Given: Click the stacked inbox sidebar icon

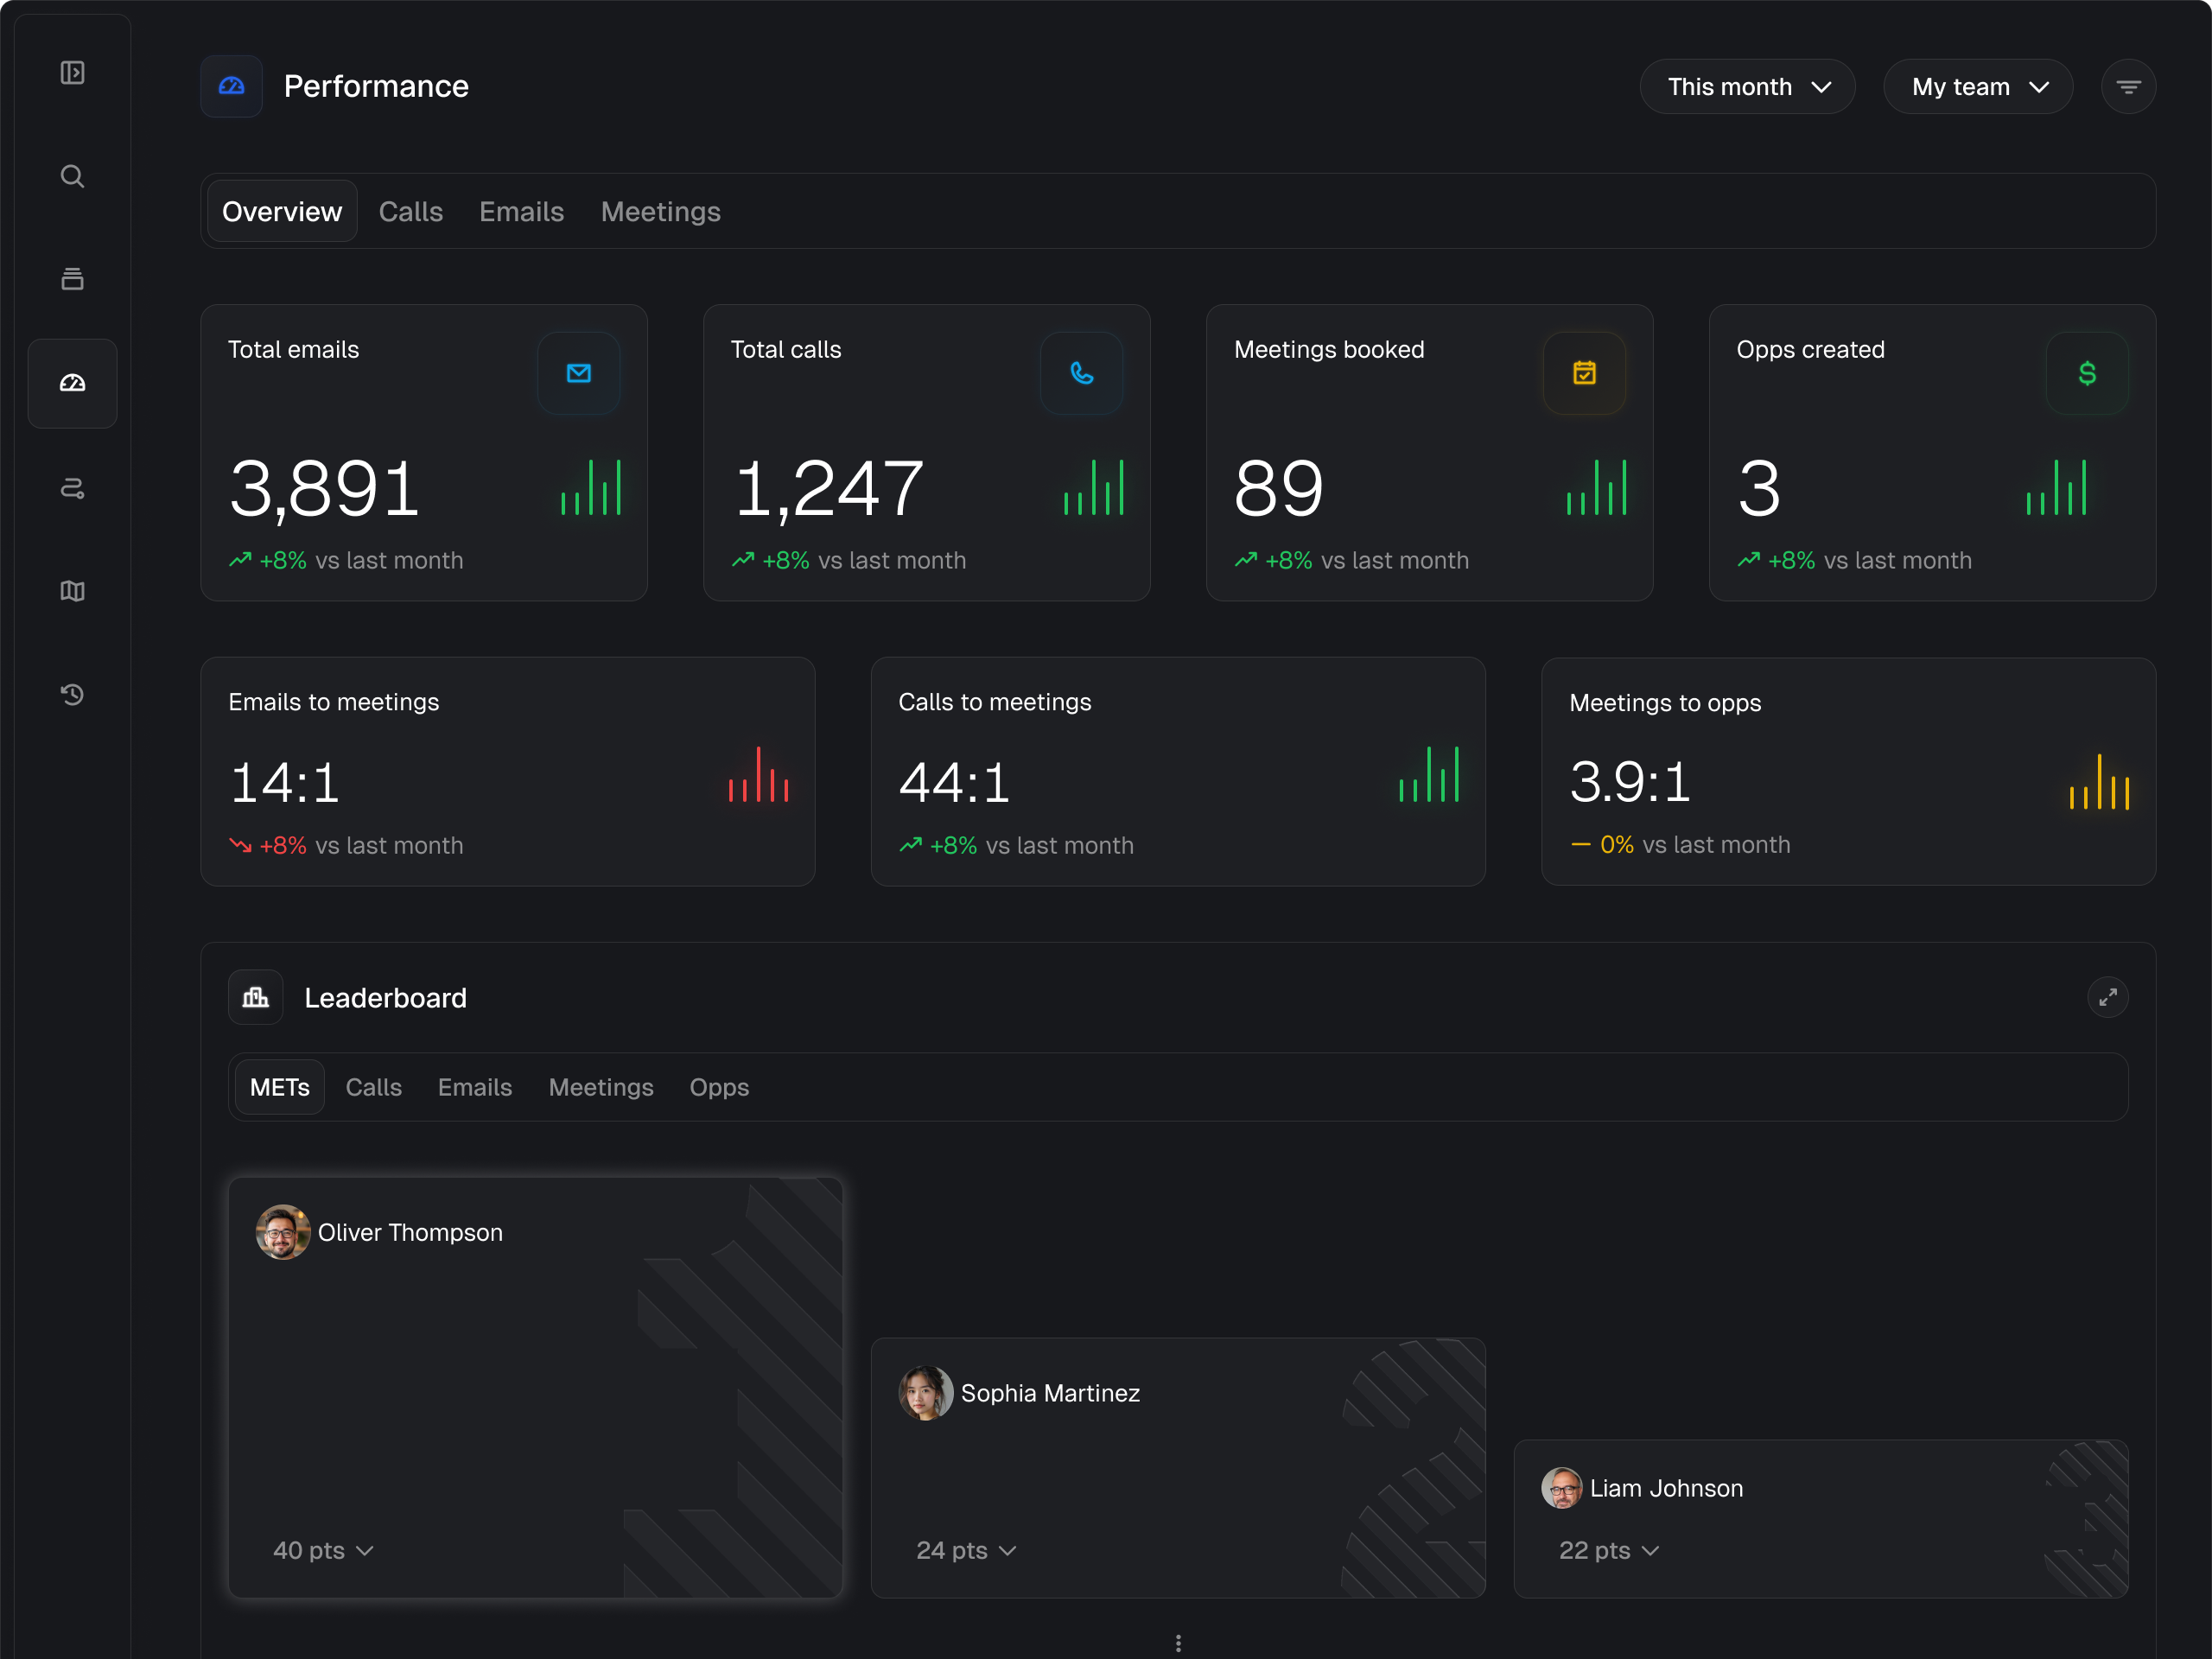Looking at the screenshot, I should click(72, 279).
